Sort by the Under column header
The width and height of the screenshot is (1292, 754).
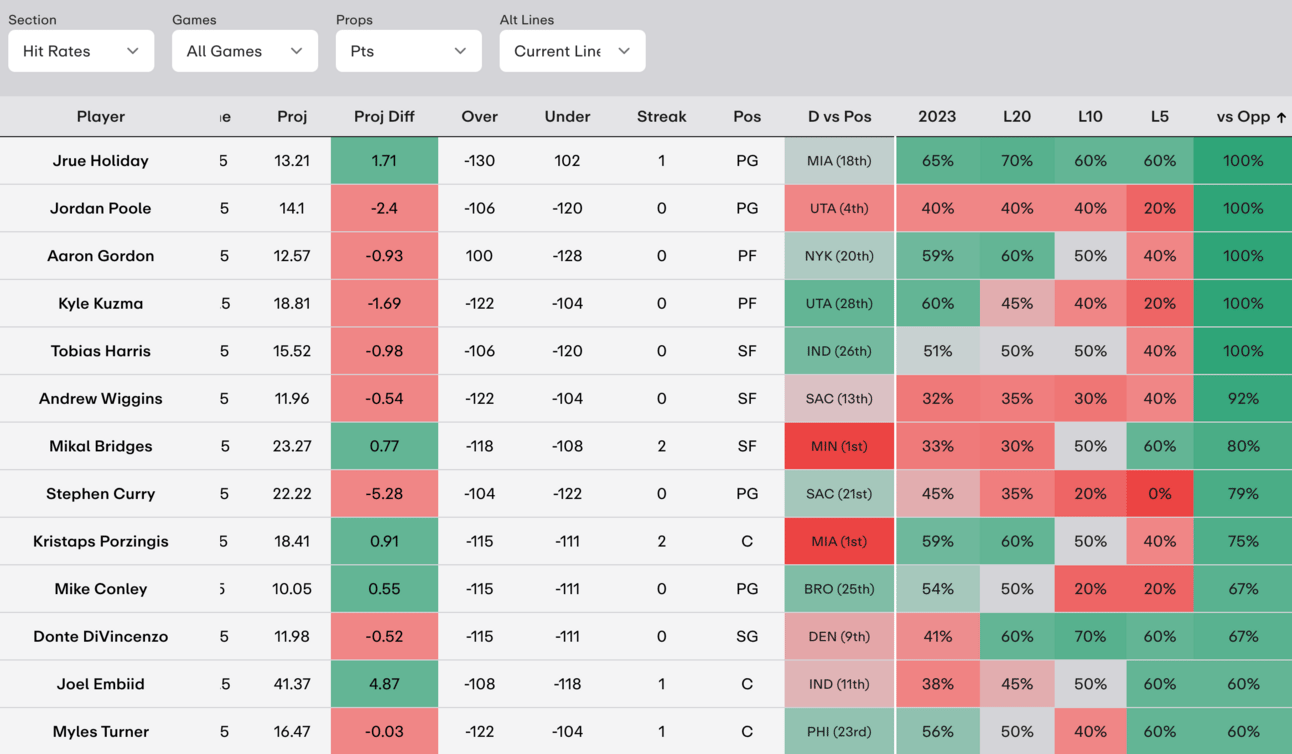[567, 116]
